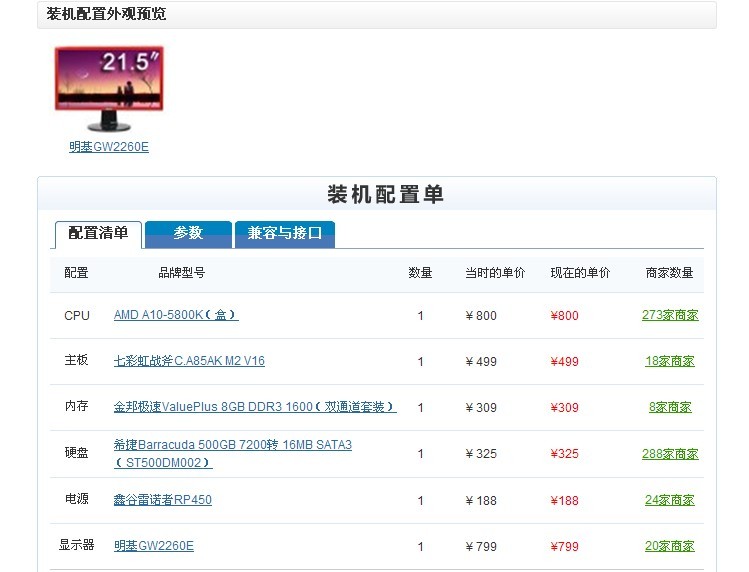Click the 品牌型号 column header

pyautogui.click(x=182, y=273)
